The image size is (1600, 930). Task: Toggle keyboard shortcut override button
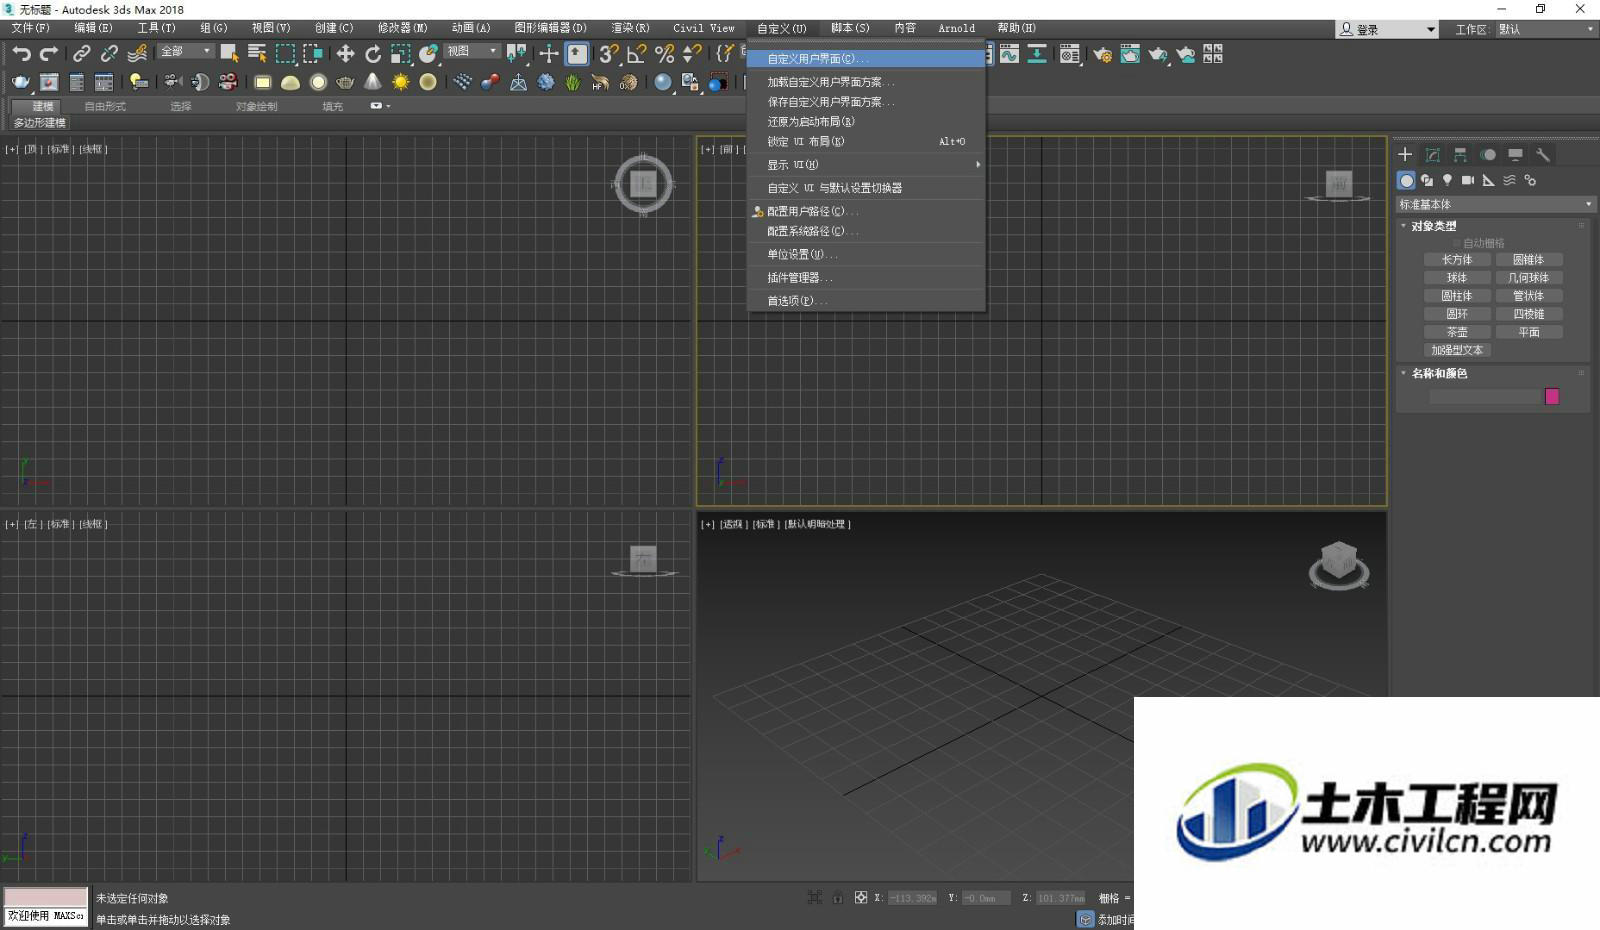pyautogui.click(x=577, y=54)
